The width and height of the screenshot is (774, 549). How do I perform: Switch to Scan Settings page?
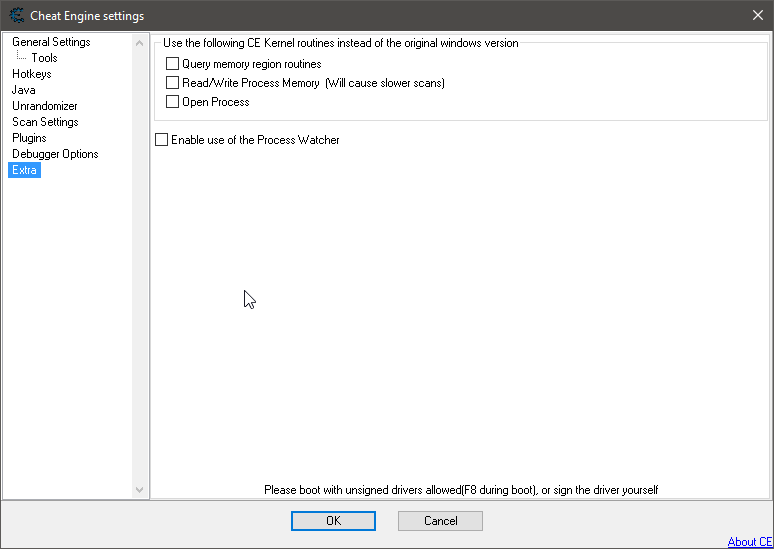point(45,122)
